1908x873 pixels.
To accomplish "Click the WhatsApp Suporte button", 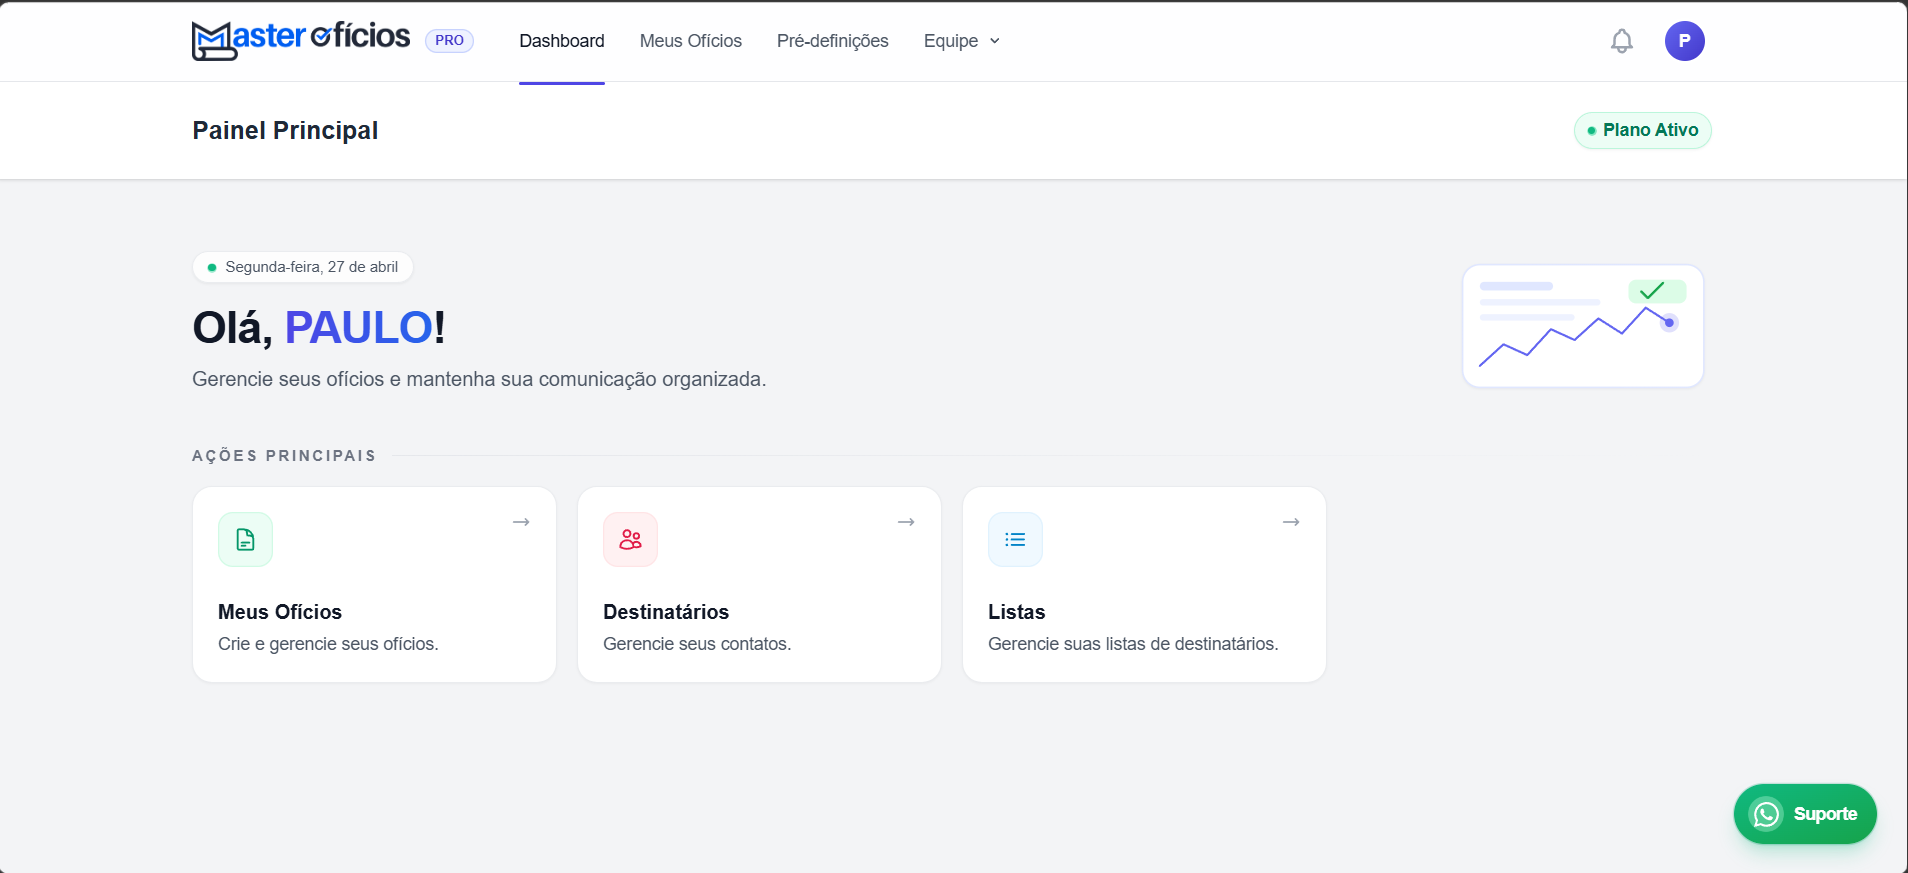I will (x=1805, y=814).
